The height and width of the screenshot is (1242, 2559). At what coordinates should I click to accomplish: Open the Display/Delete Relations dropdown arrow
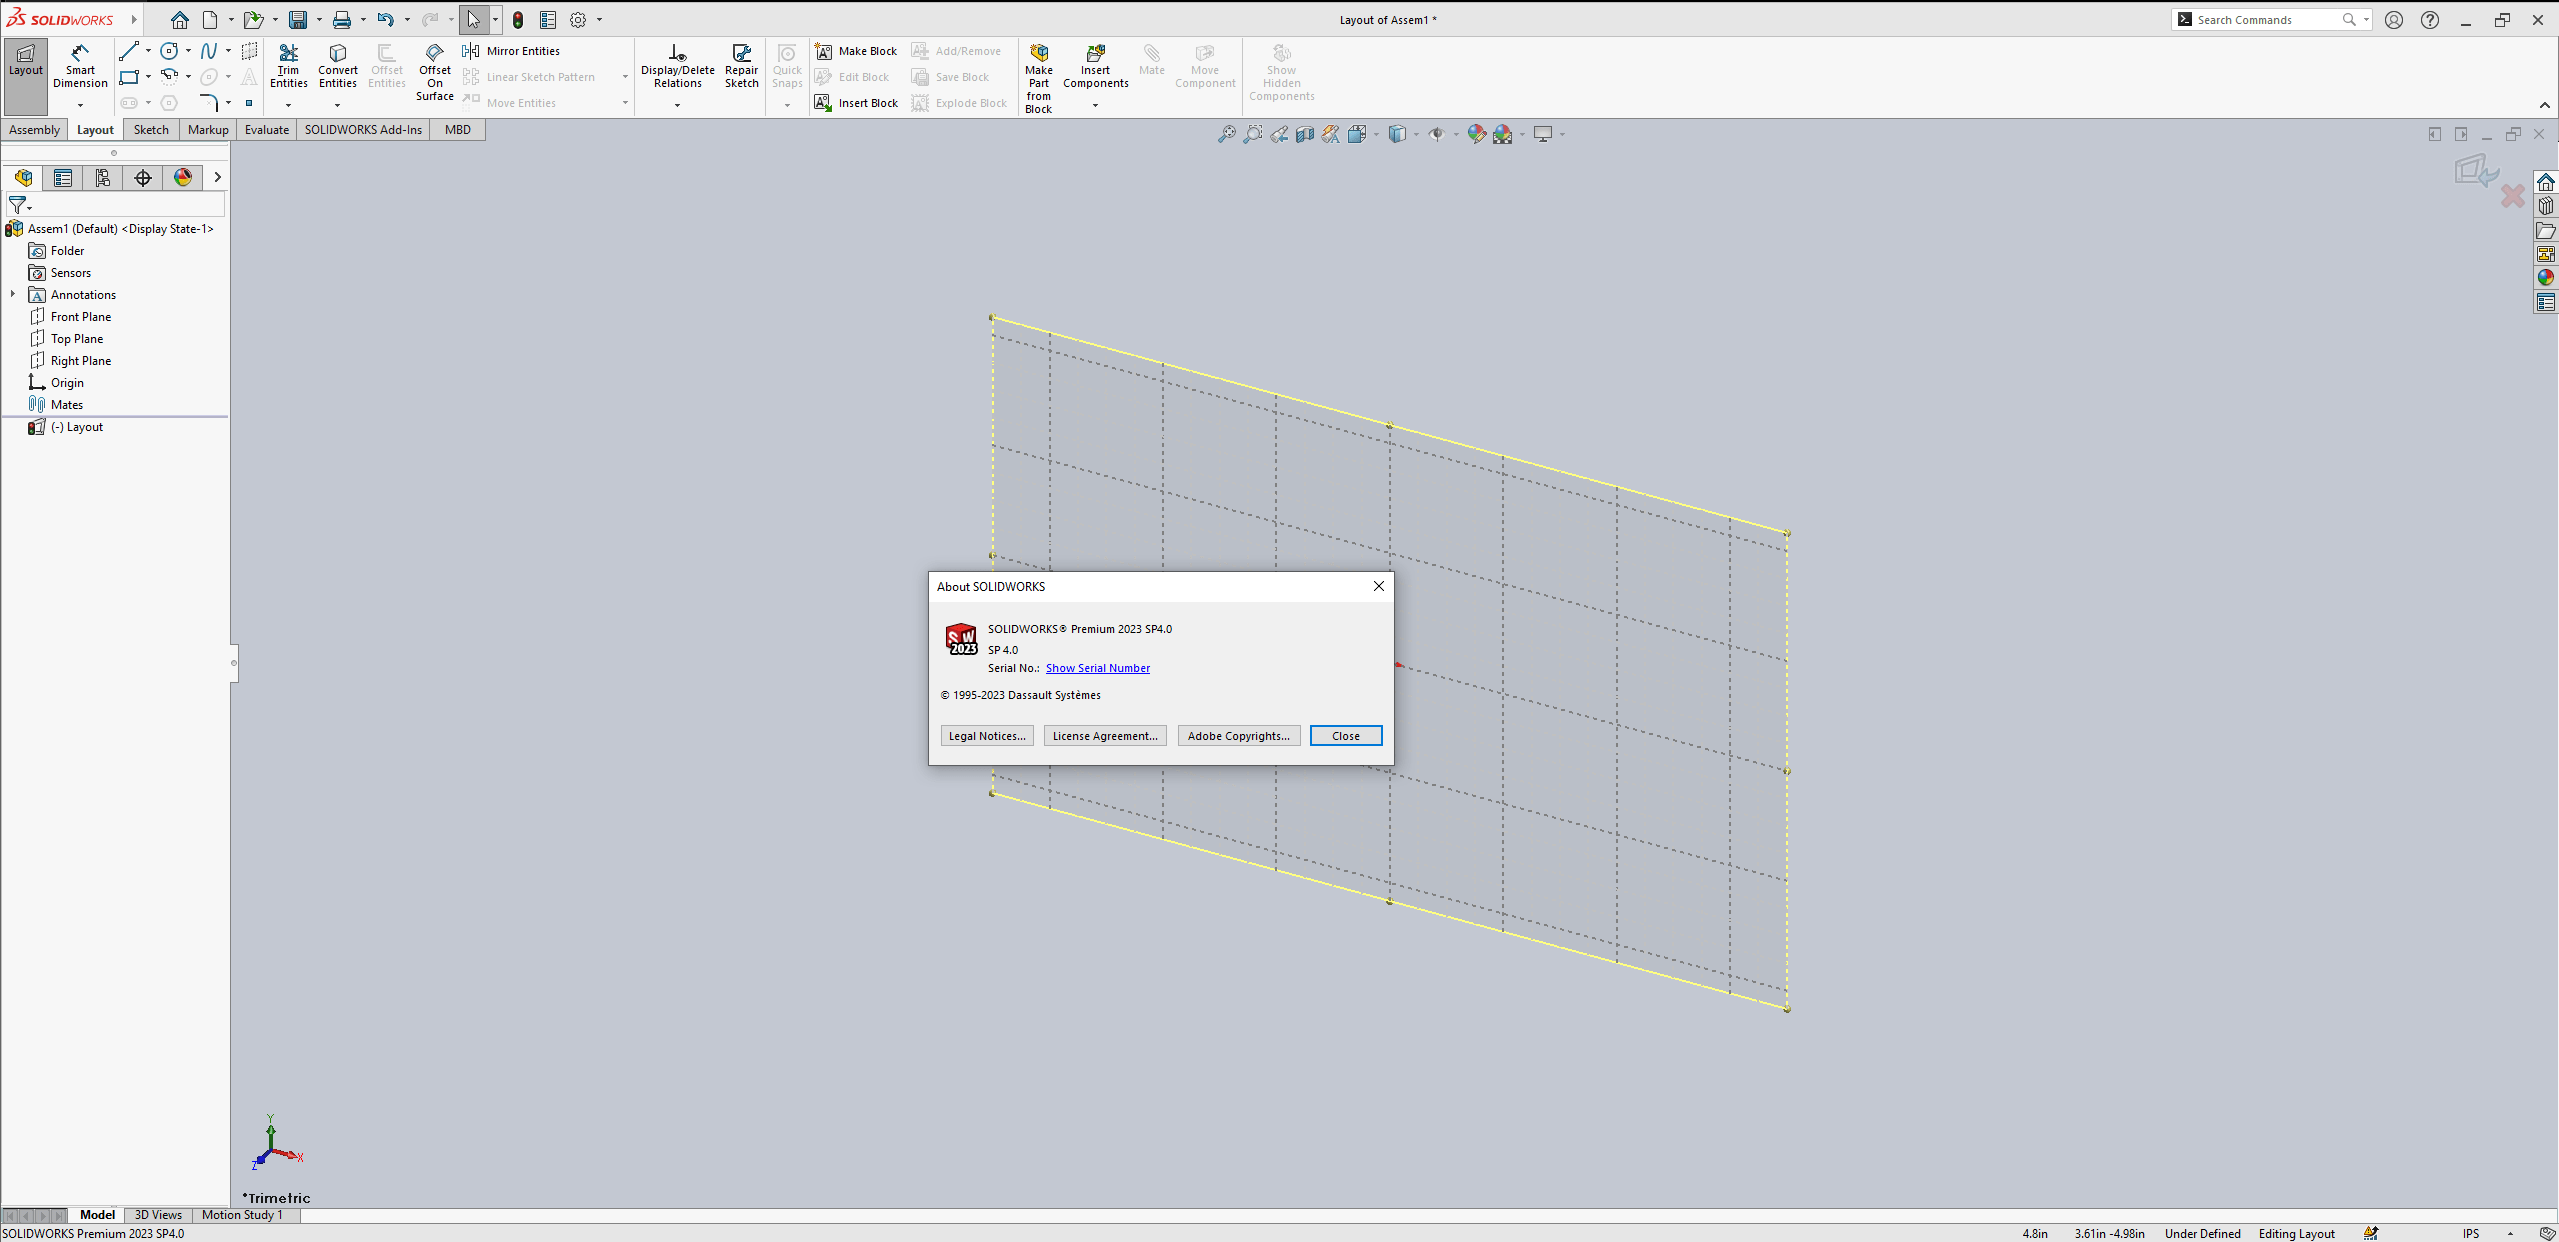coord(677,105)
